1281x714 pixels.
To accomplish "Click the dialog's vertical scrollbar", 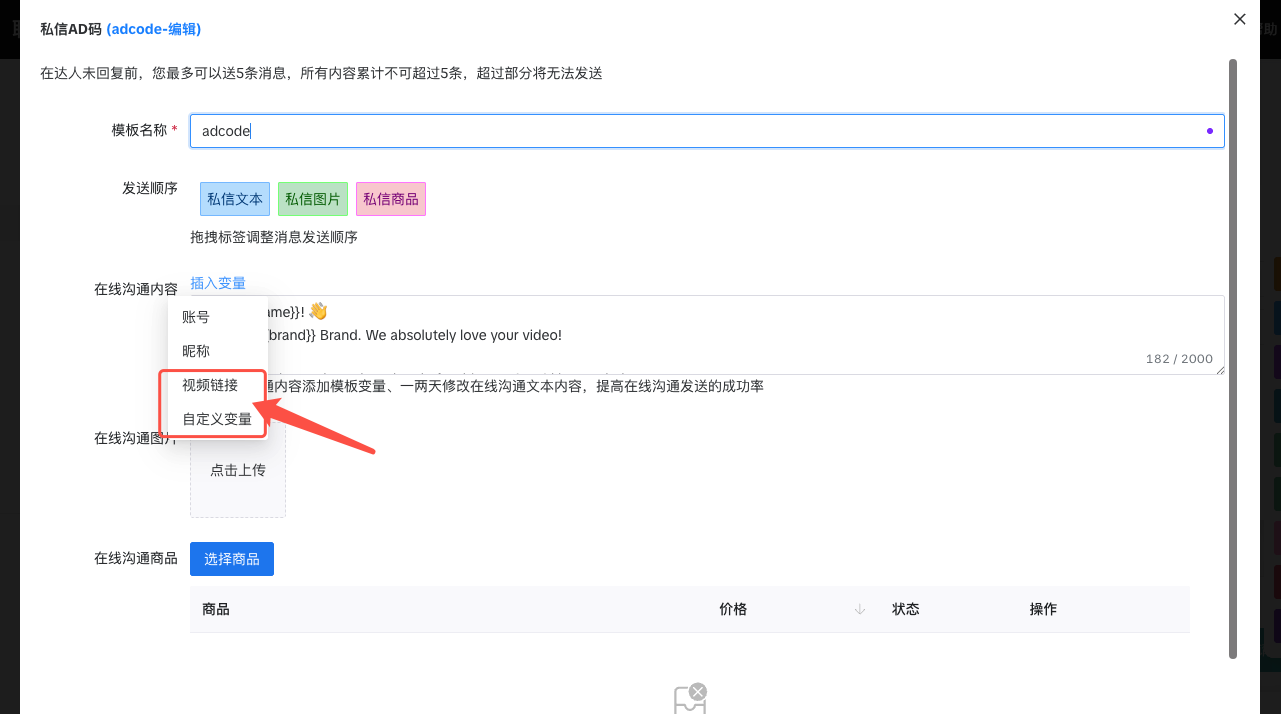I will click(x=1233, y=358).
